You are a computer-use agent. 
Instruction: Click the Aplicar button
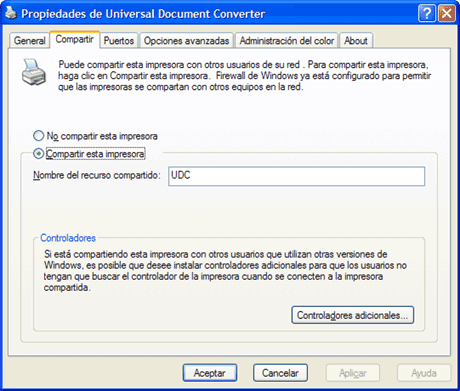(x=352, y=373)
